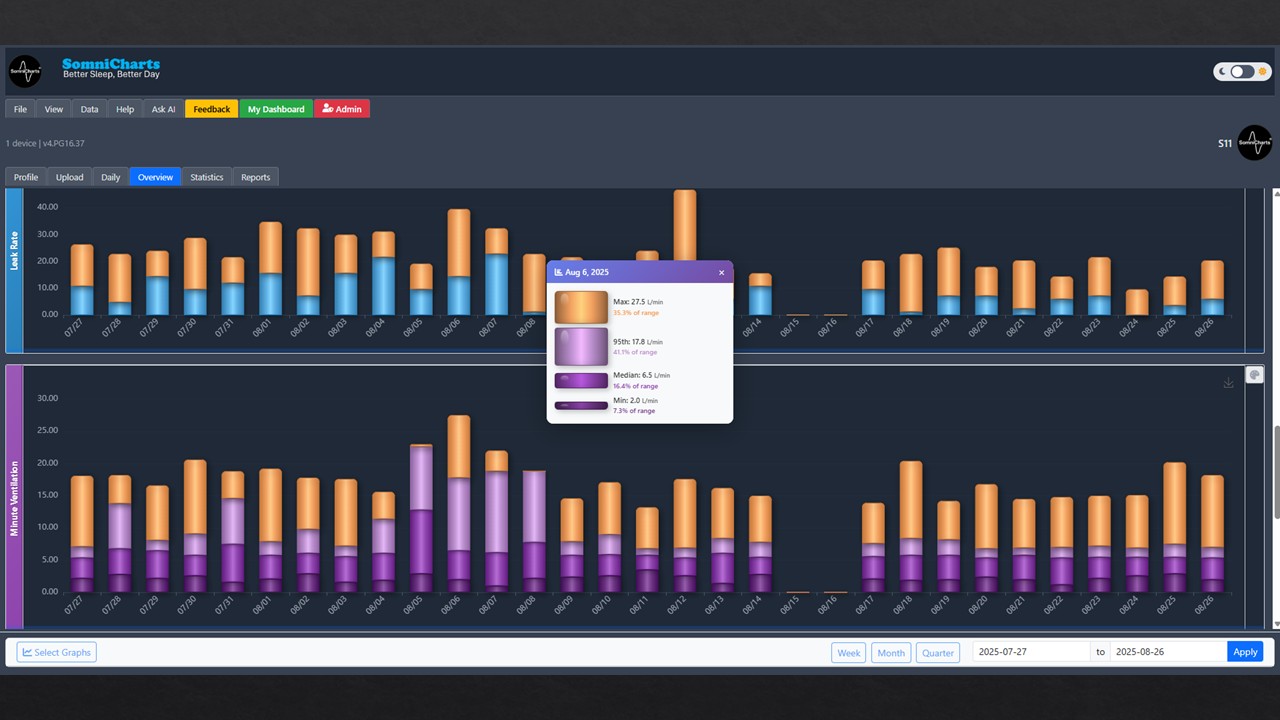Screen dimensions: 1280x720
Task: Click the purple Median swatch in the popup
Action: (x=581, y=380)
